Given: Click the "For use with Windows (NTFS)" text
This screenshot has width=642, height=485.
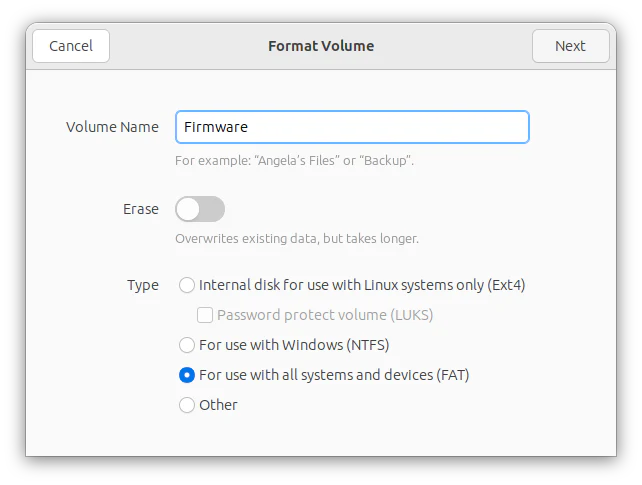Looking at the screenshot, I should pyautogui.click(x=294, y=345).
